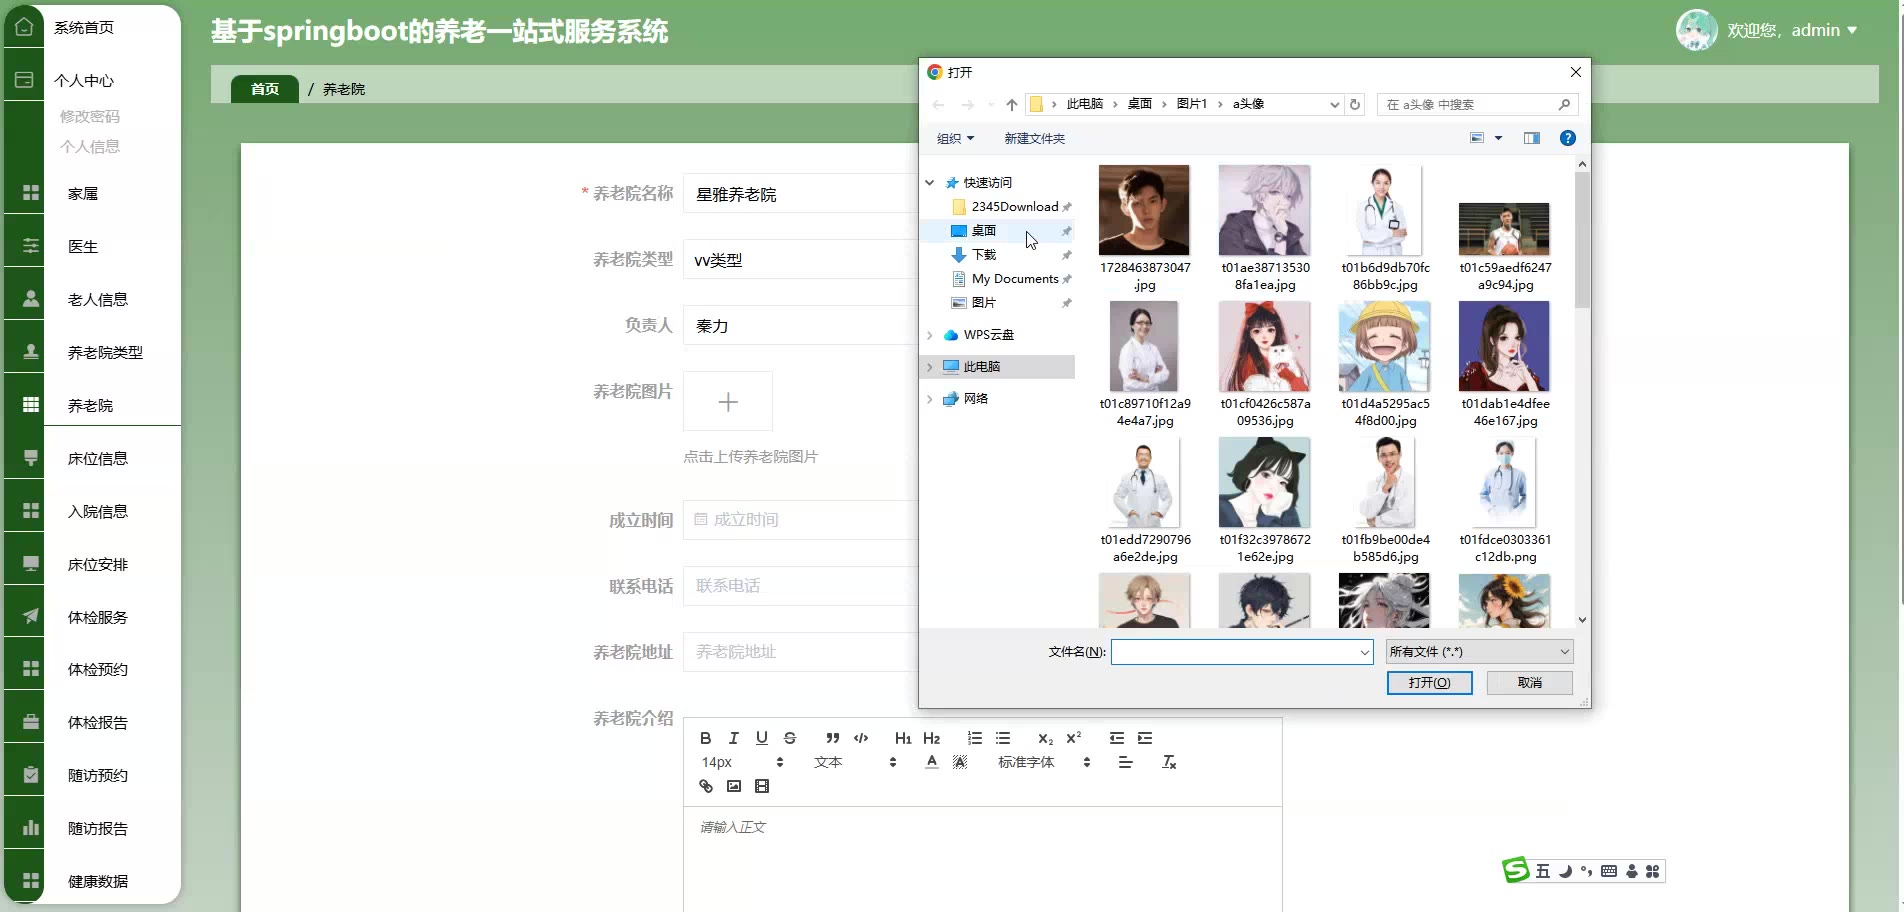Open the 文本 heading style dropdown
Viewport: 1904px width, 912px height.
point(855,762)
